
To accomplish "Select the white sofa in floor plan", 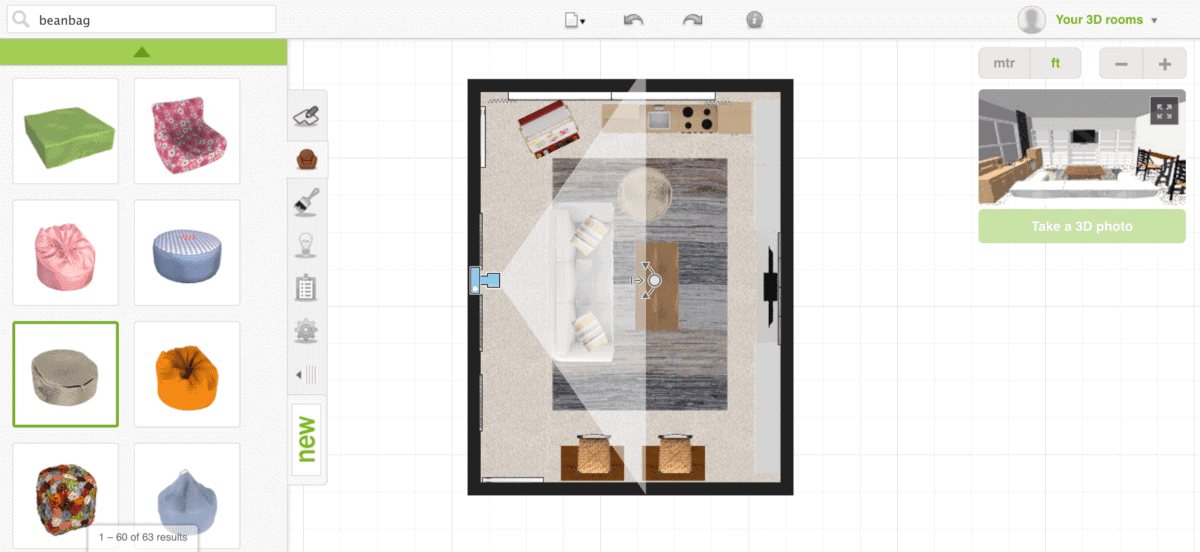I will [582, 281].
